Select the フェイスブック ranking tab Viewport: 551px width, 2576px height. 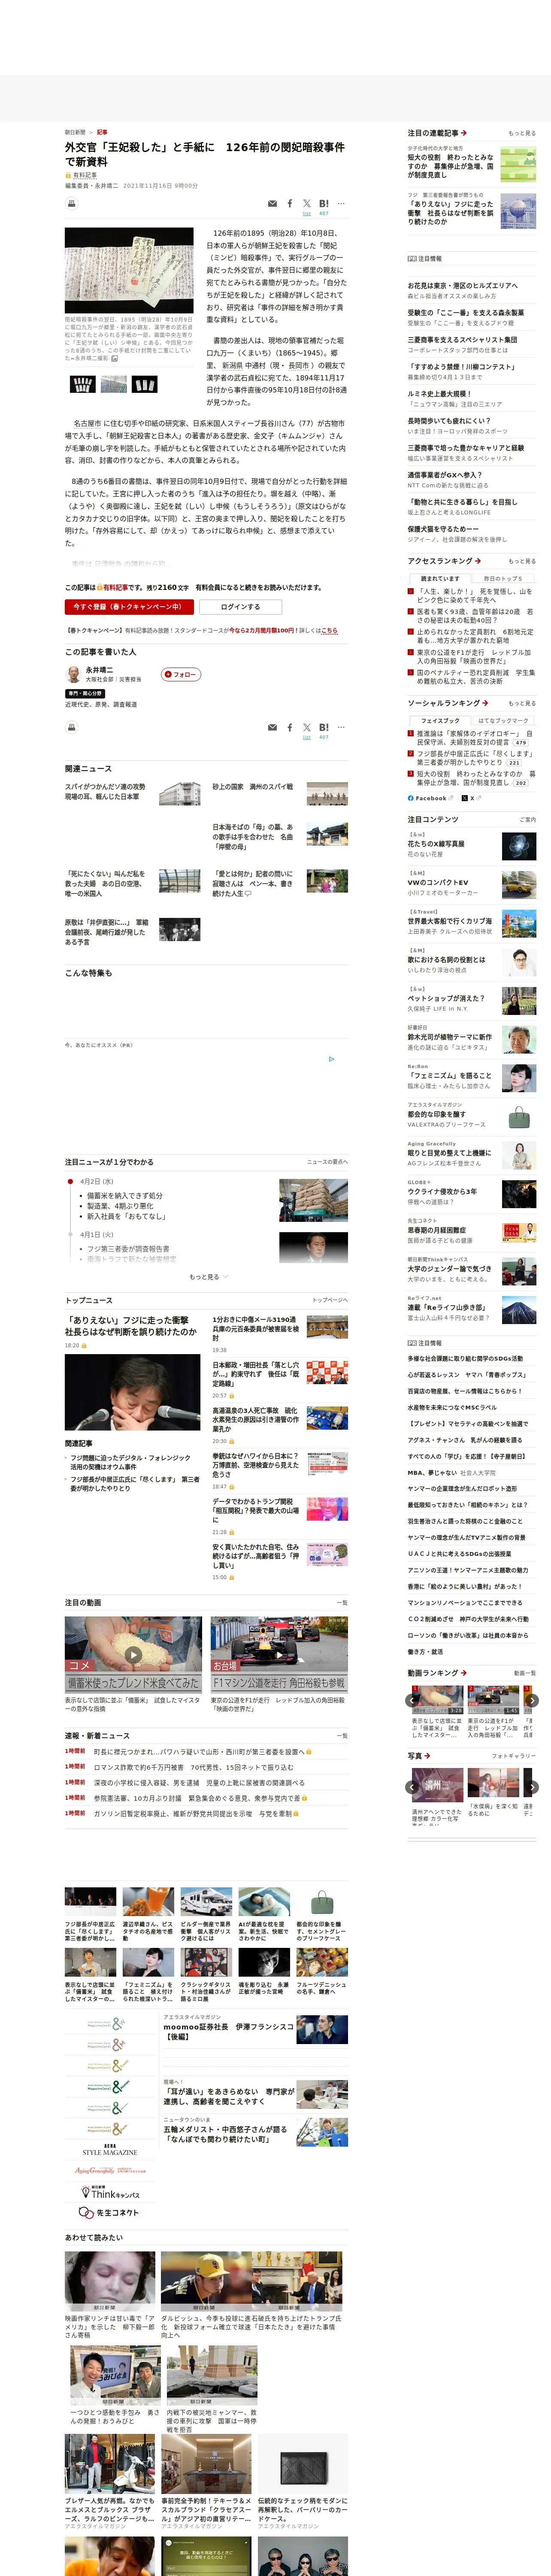click(x=440, y=720)
